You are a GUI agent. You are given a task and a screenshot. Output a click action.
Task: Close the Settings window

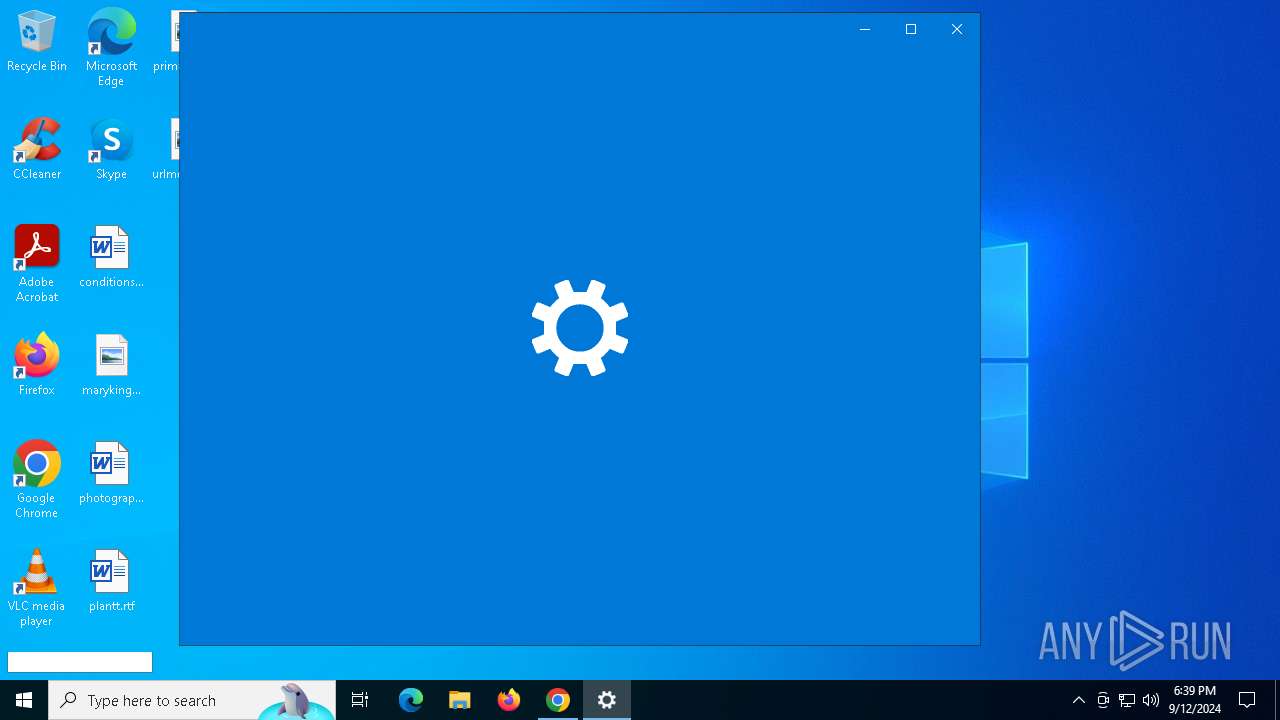click(957, 29)
